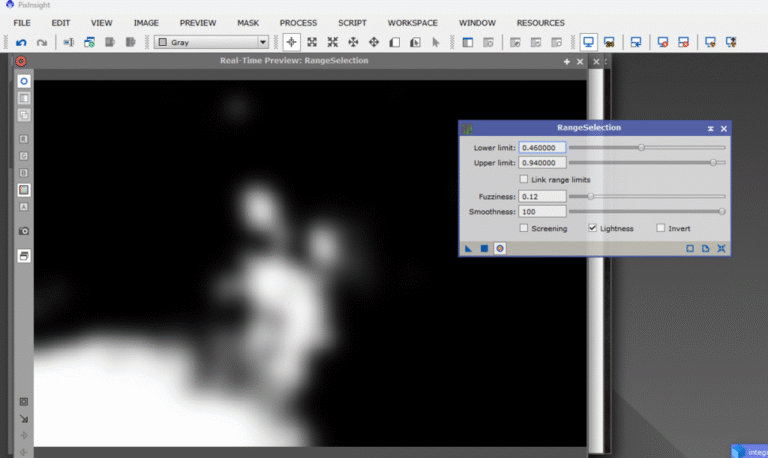This screenshot has width=768, height=458.
Task: Open the SCRIPT menu
Action: [x=352, y=22]
